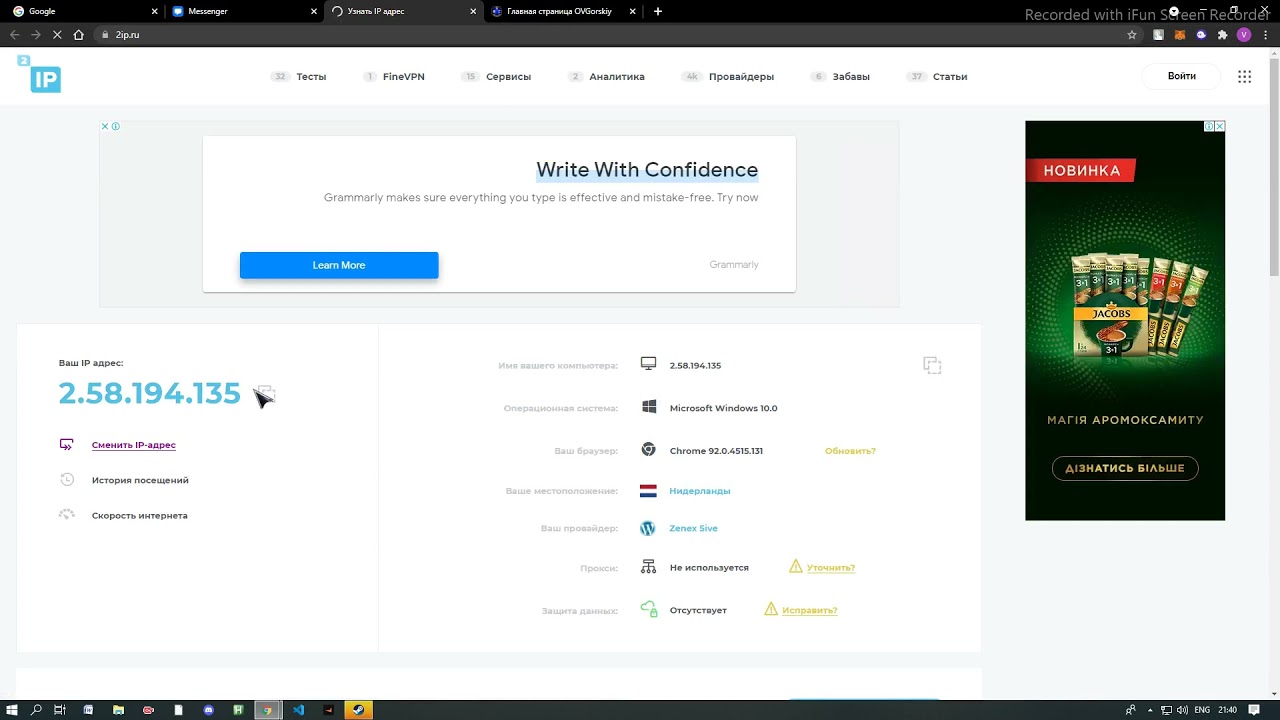Click the Исправить? data protection link
1280x720 pixels.
(809, 610)
